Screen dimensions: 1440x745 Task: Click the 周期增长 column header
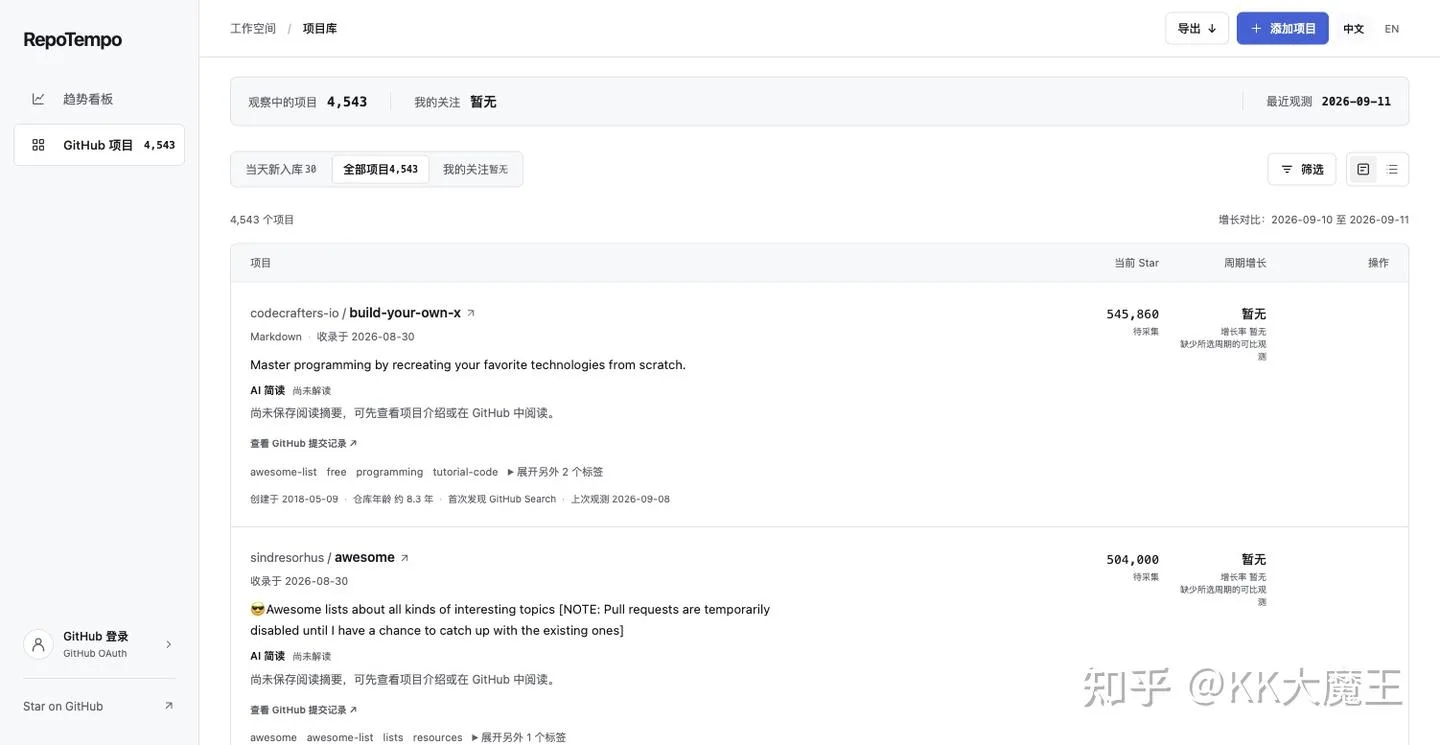pyautogui.click(x=1245, y=263)
